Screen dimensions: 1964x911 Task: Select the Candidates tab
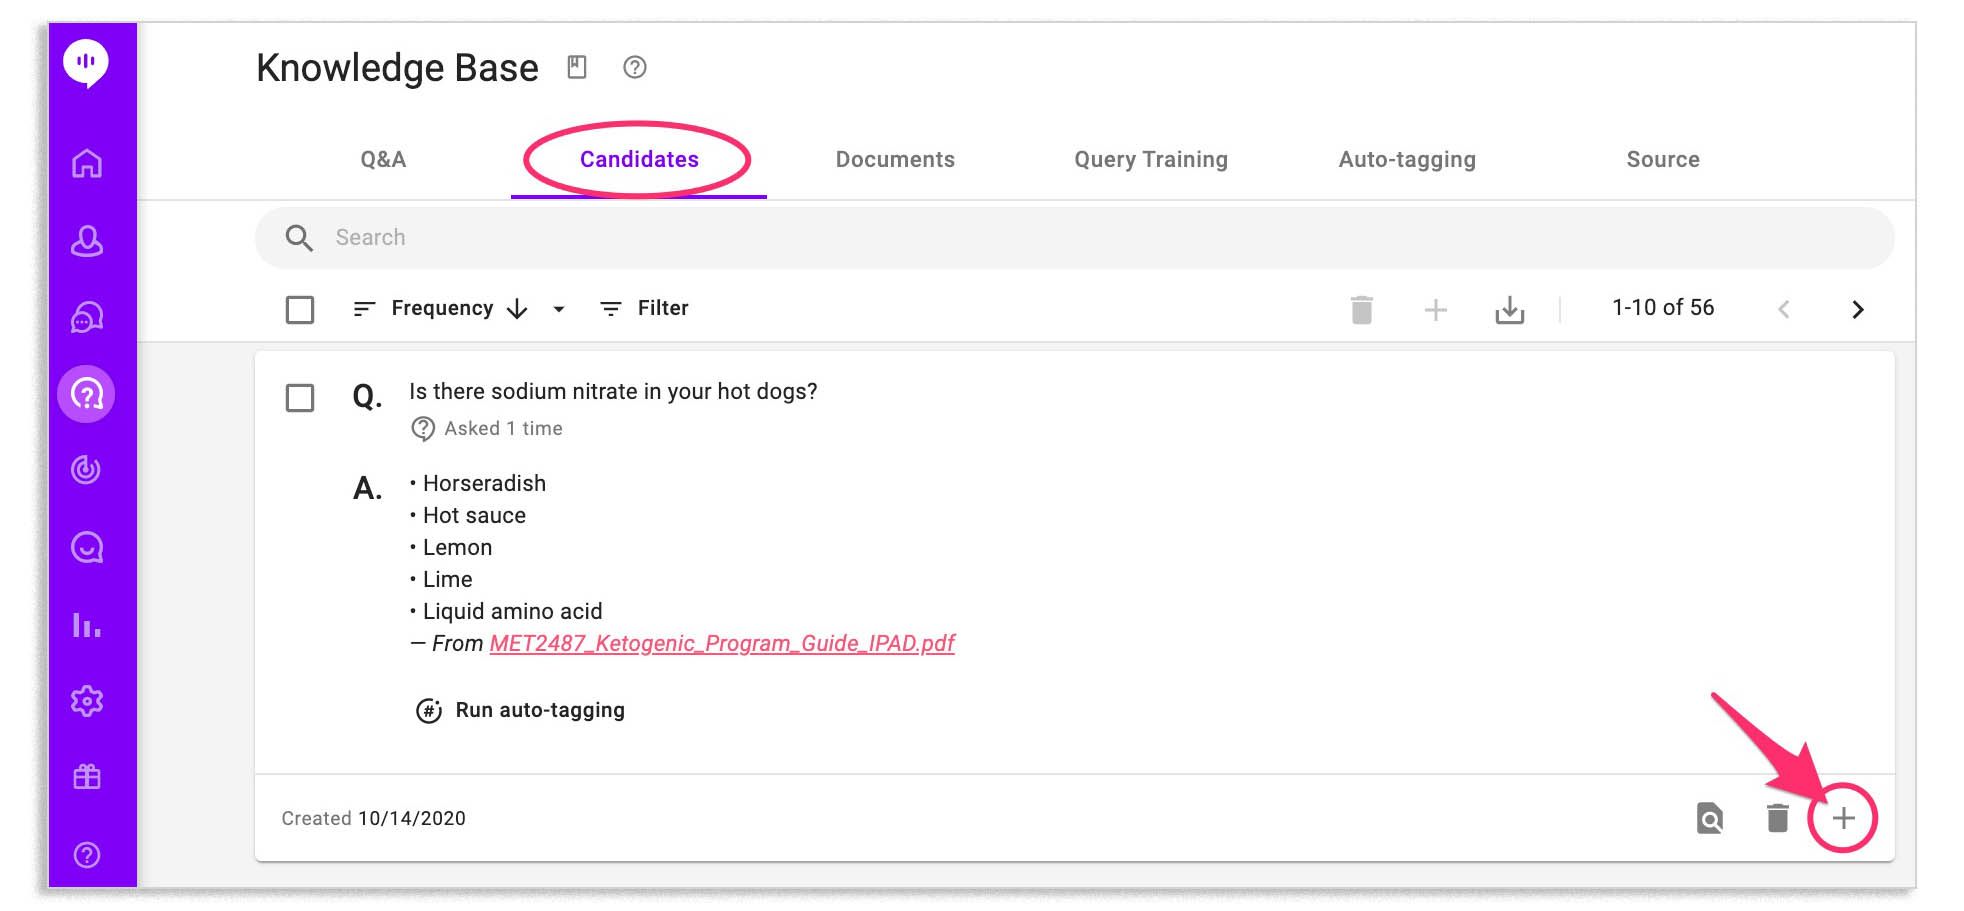click(x=639, y=159)
